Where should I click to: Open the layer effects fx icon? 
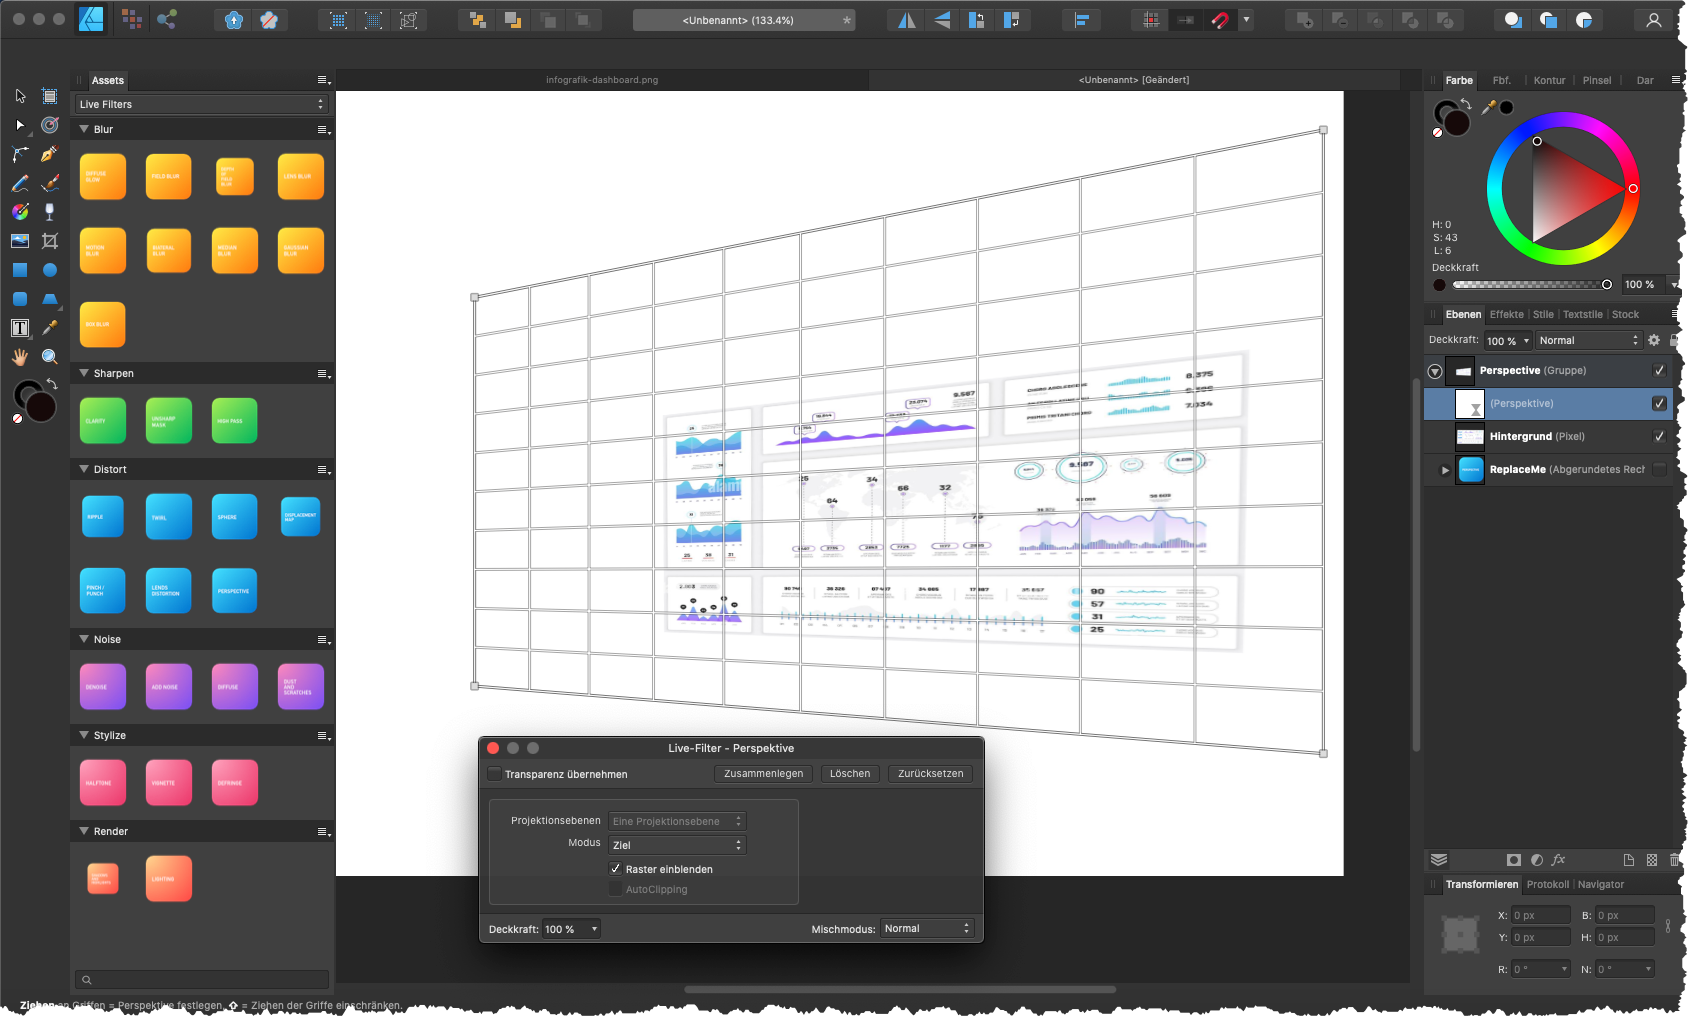coord(1558,860)
